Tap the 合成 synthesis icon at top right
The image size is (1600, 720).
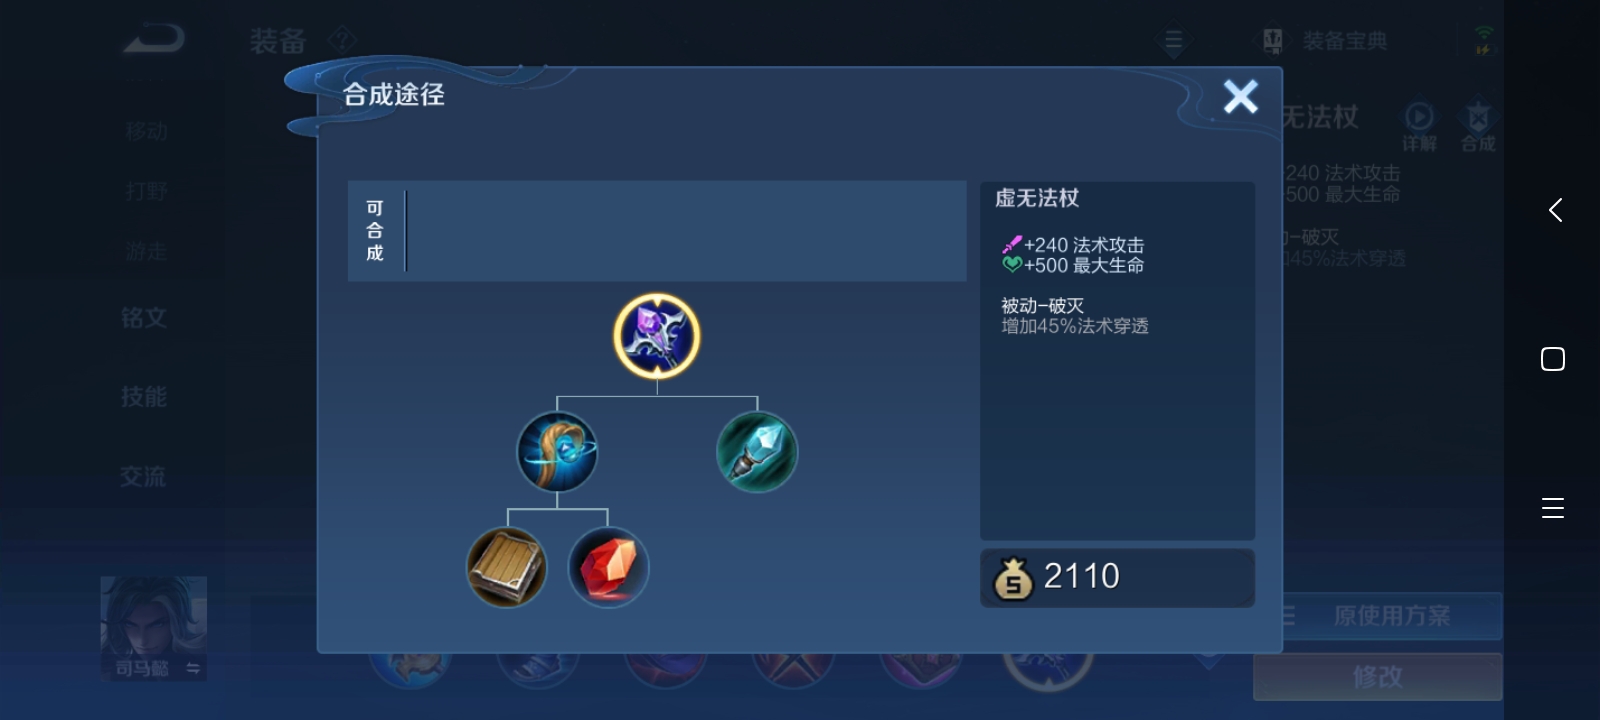tap(1478, 126)
